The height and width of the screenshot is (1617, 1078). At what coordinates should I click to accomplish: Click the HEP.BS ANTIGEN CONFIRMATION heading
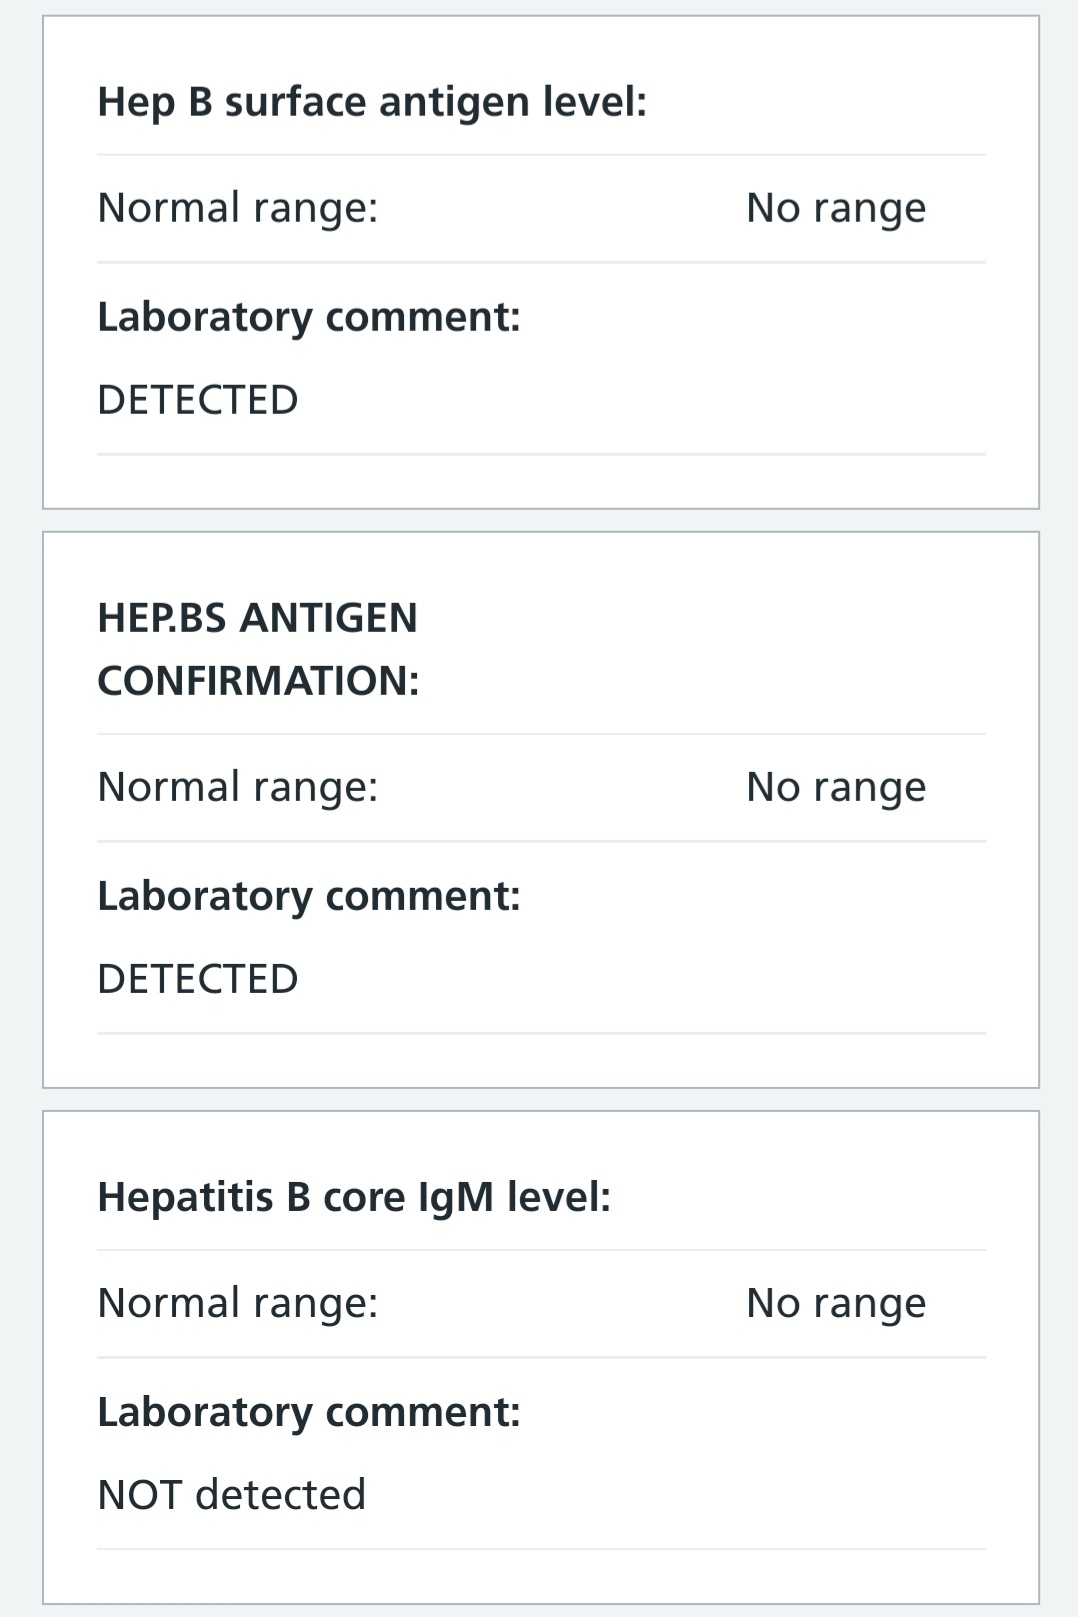tap(258, 649)
